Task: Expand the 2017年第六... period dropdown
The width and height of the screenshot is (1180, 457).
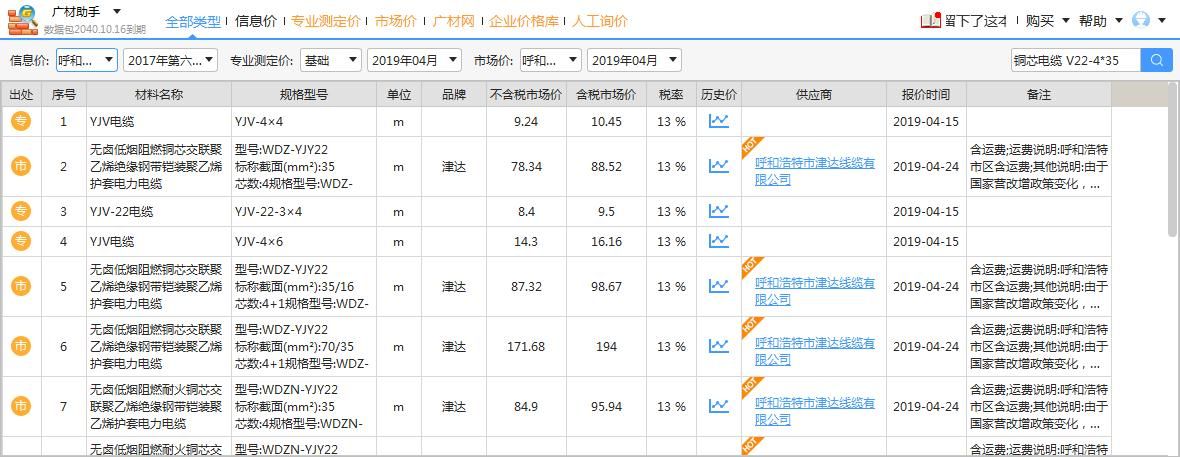Action: 170,60
